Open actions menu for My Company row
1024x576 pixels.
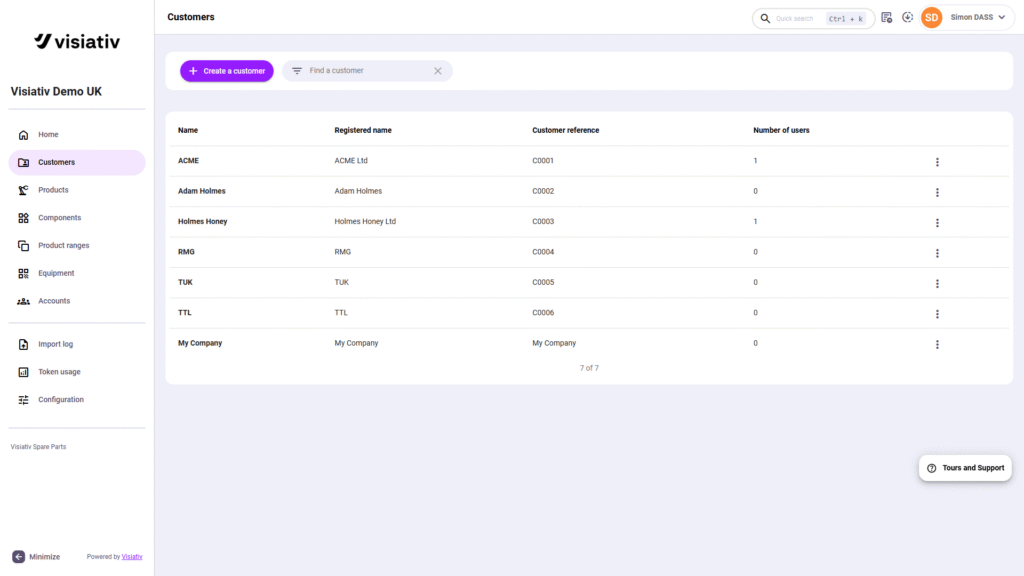pyautogui.click(x=937, y=345)
